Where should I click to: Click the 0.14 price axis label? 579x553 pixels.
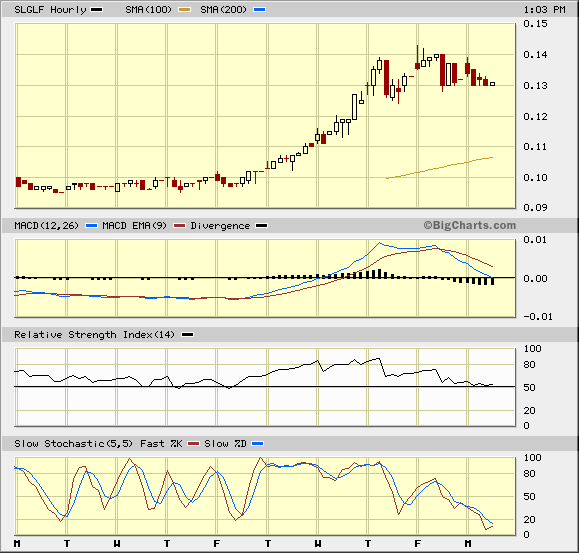pyautogui.click(x=535, y=55)
